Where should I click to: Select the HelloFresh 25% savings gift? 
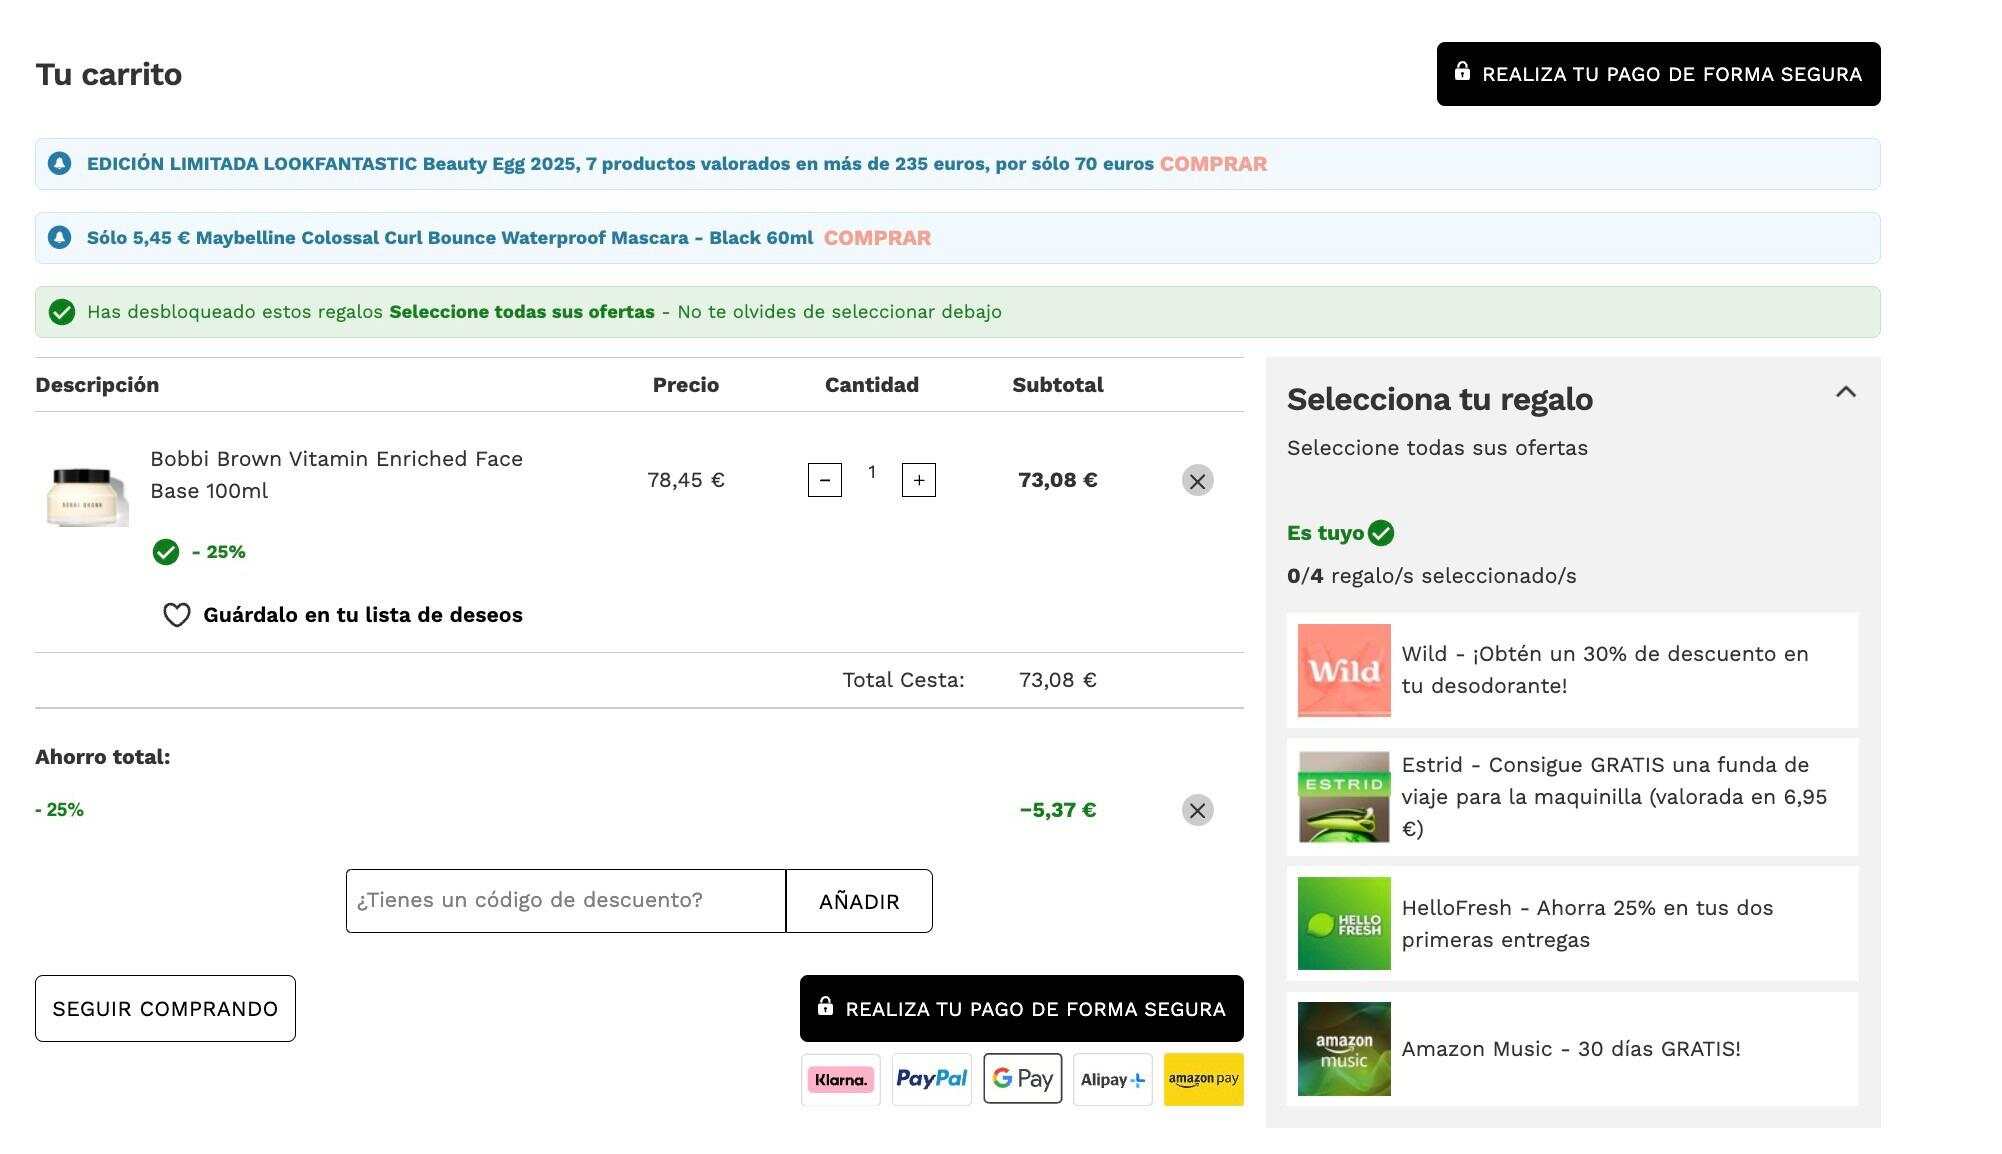pyautogui.click(x=1572, y=924)
